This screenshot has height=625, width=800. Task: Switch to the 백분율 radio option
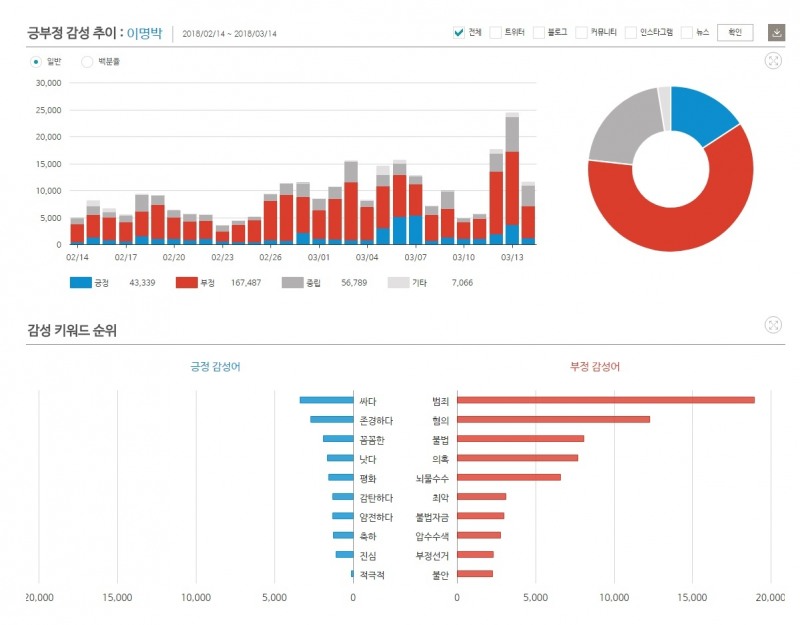point(87,61)
